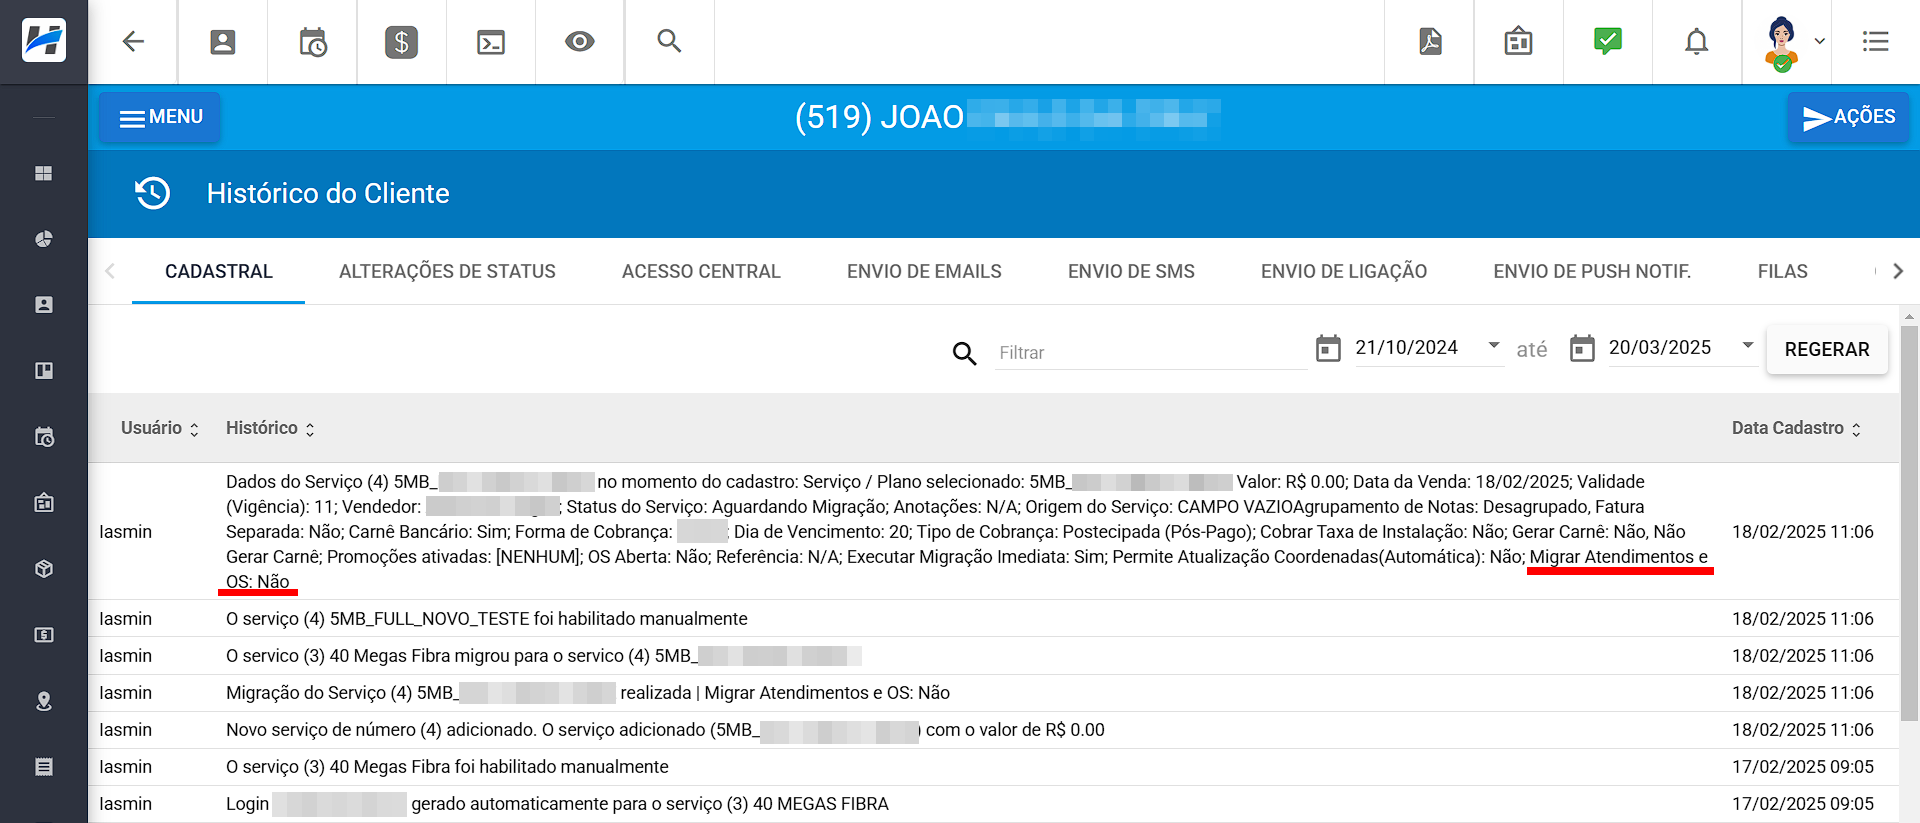Open the clipboard icon in sidebar
This screenshot has width=1920, height=823.
(x=44, y=503)
